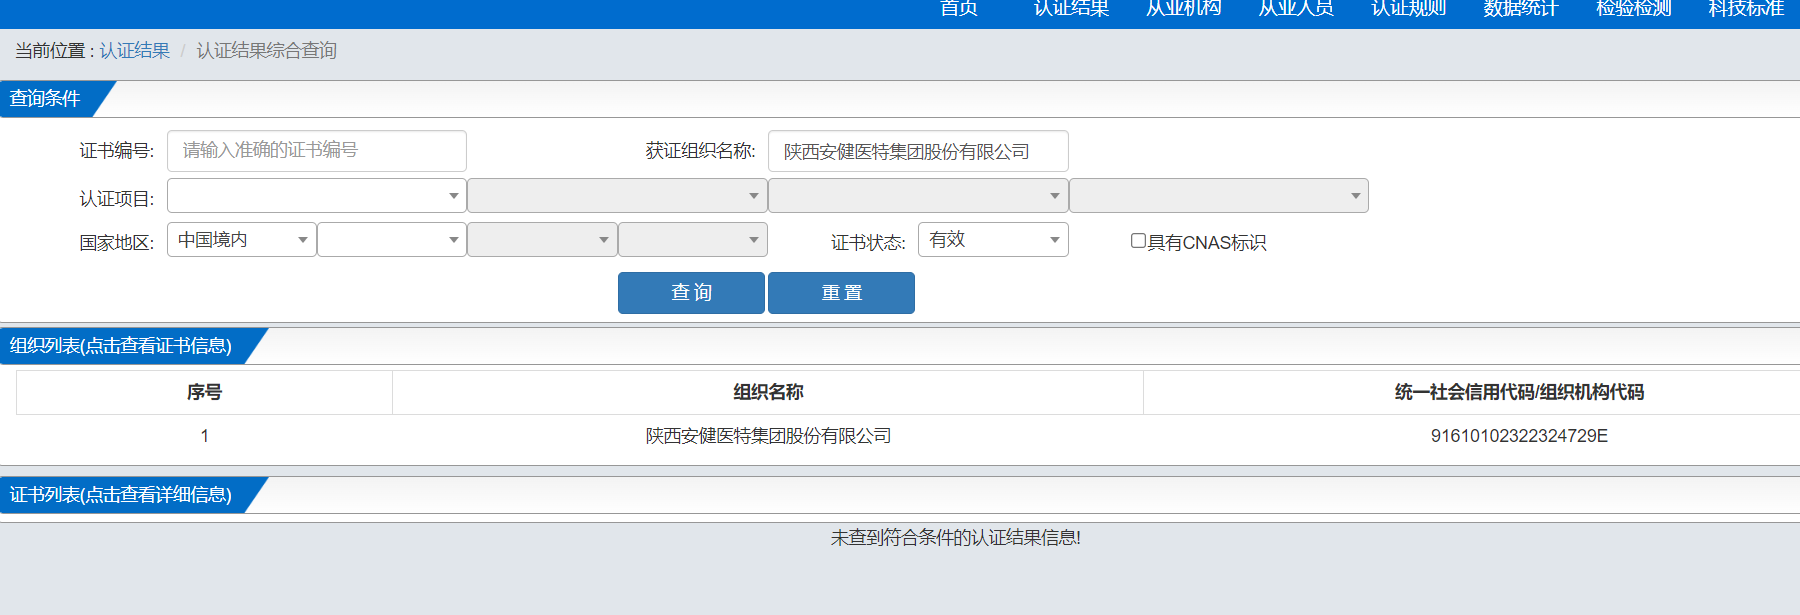Click the 重置 reset button

(x=841, y=293)
